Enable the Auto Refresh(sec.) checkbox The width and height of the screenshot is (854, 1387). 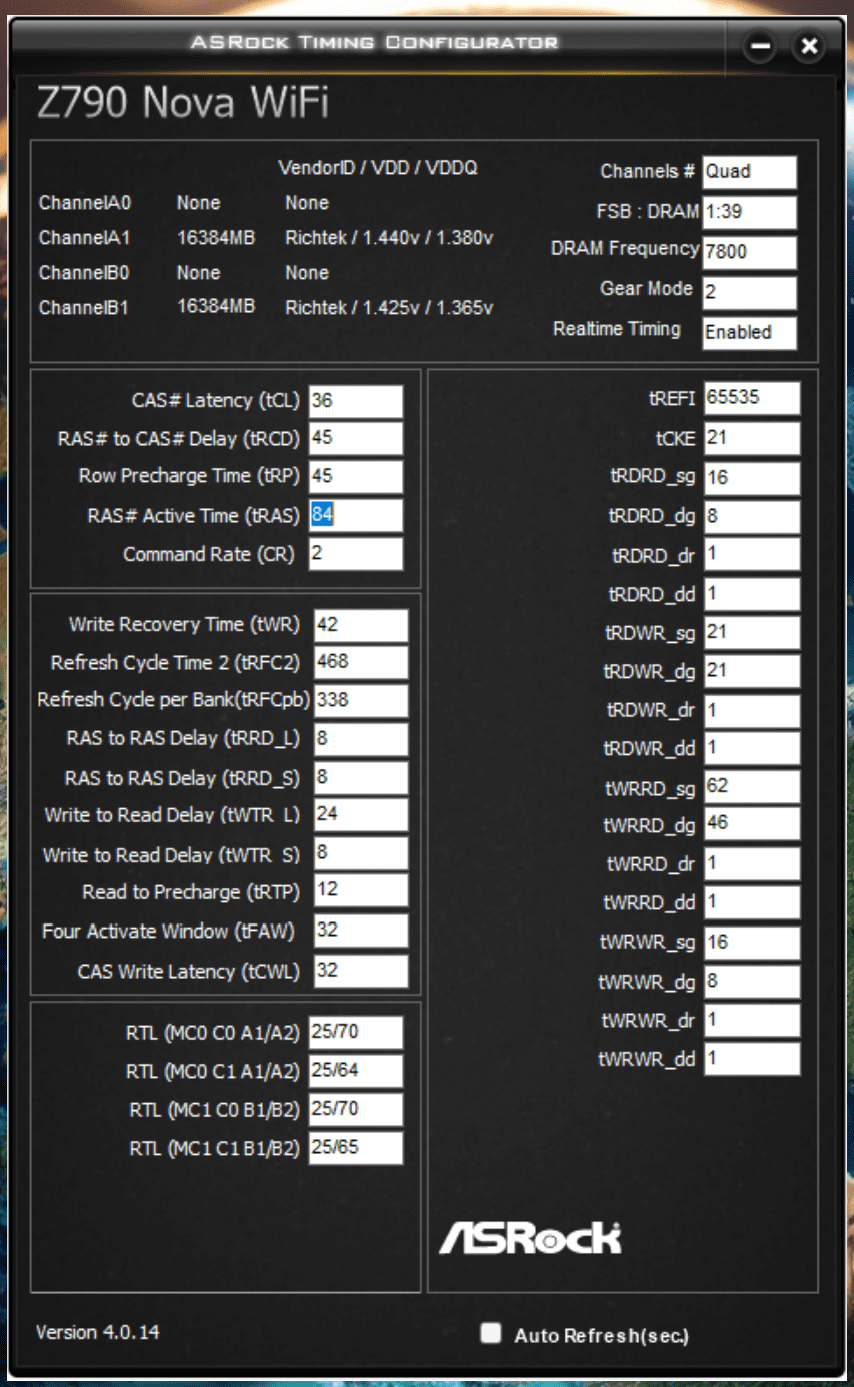[x=490, y=1333]
